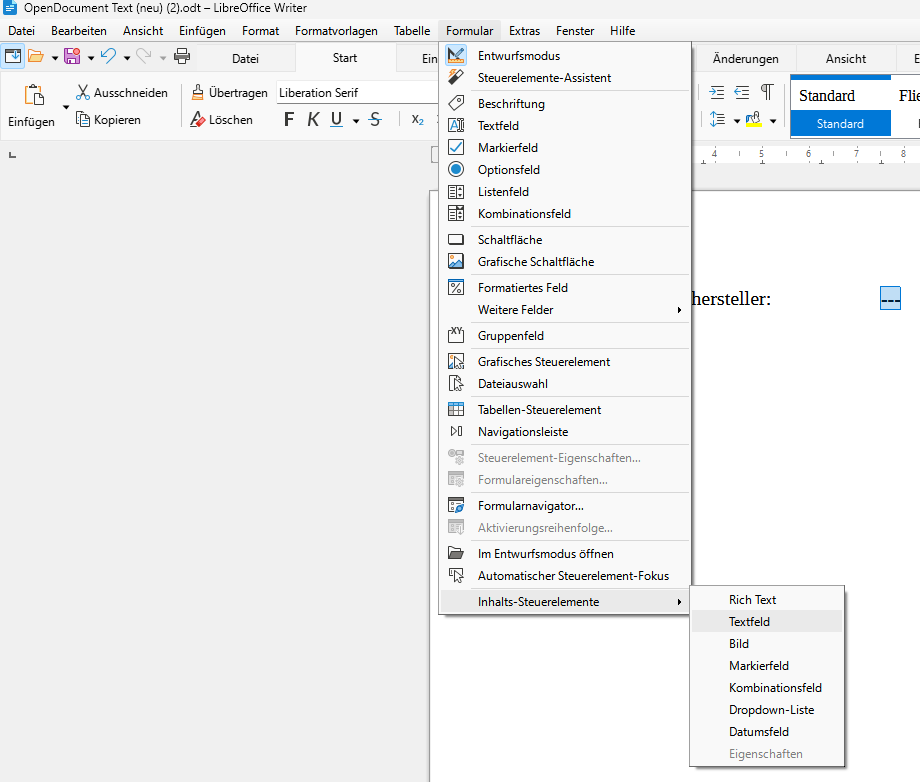The height and width of the screenshot is (782, 920).
Task: Click the Print icon in toolbar
Action: click(182, 57)
